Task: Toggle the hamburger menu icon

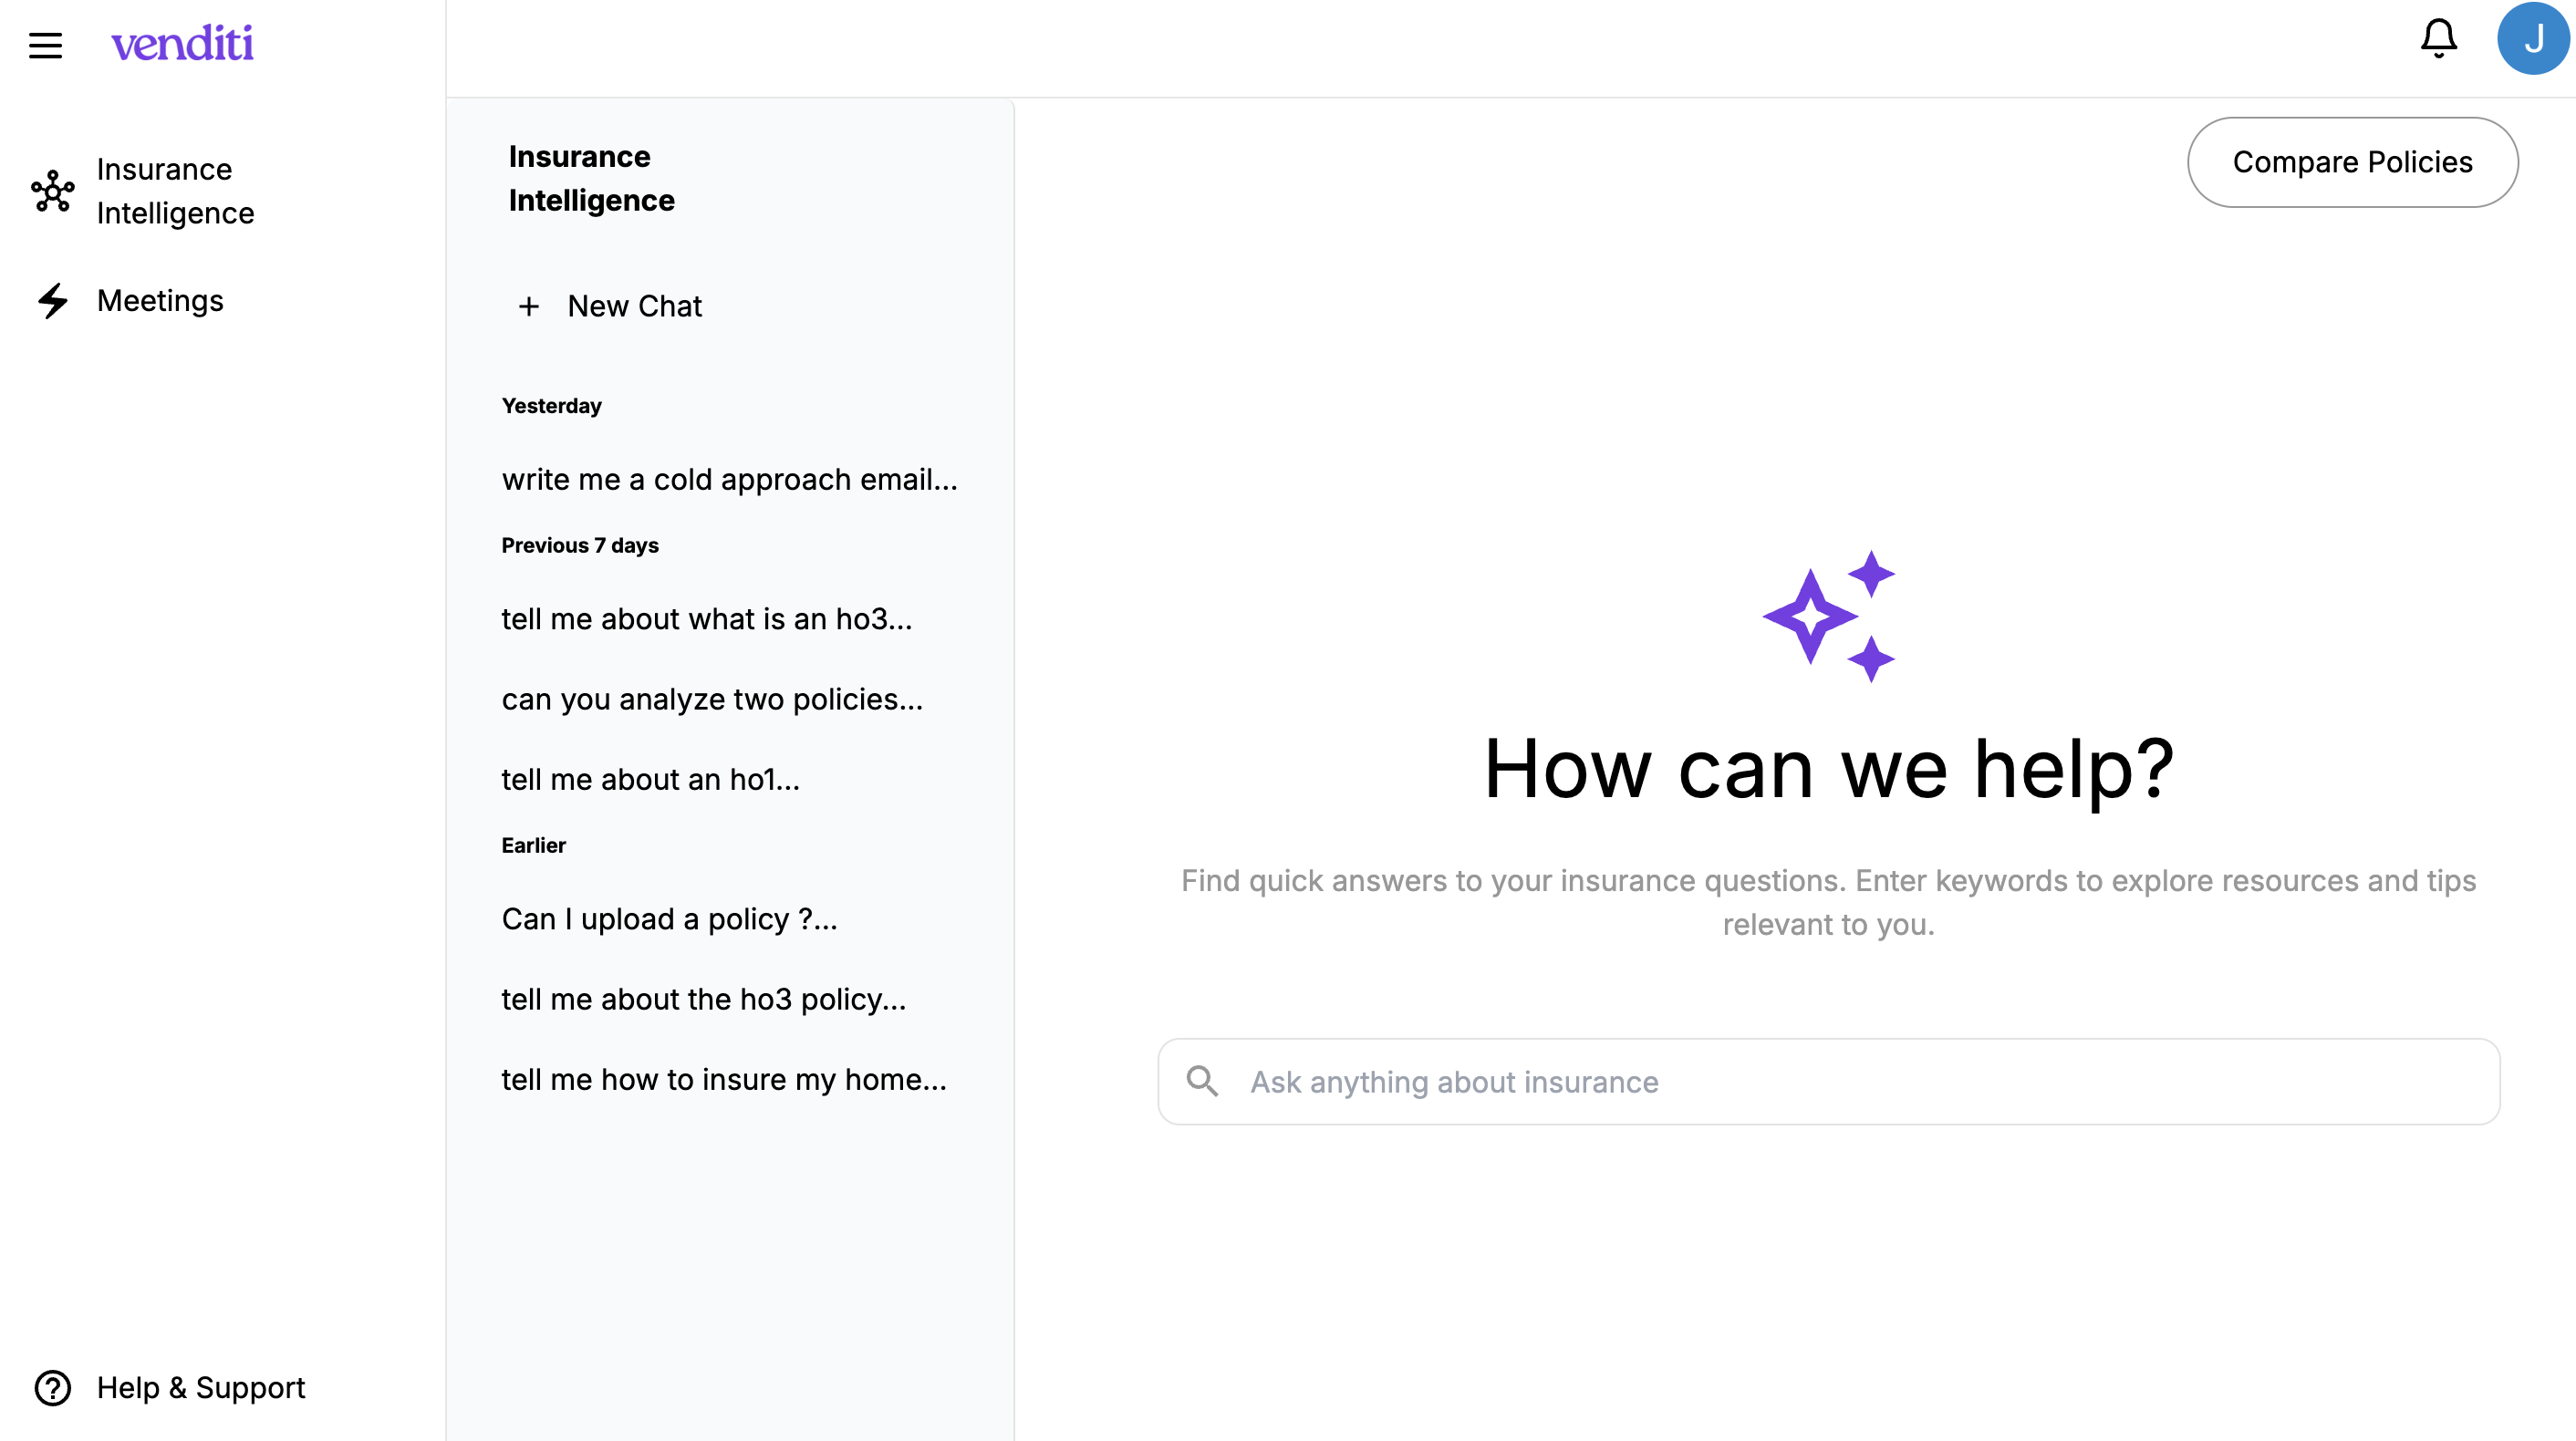Action: 45,45
